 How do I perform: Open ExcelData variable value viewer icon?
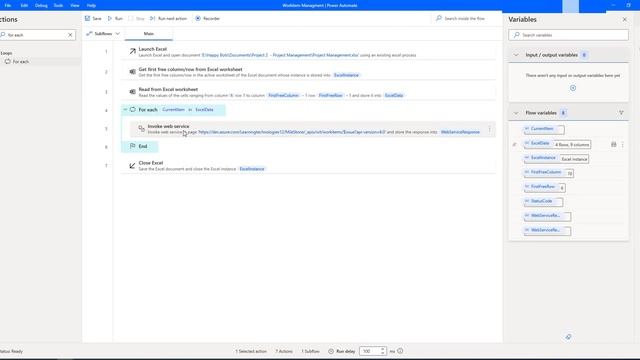click(613, 144)
